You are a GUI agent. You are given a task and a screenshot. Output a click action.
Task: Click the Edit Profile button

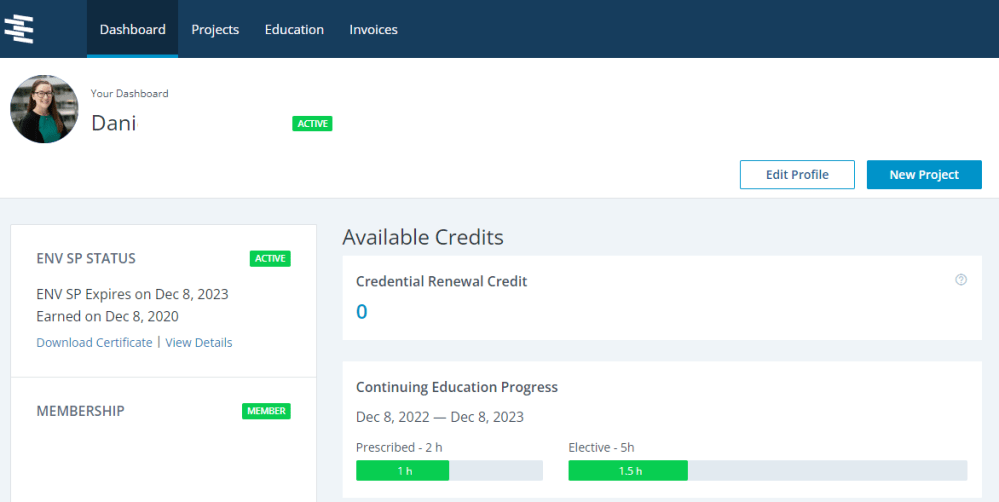797,174
